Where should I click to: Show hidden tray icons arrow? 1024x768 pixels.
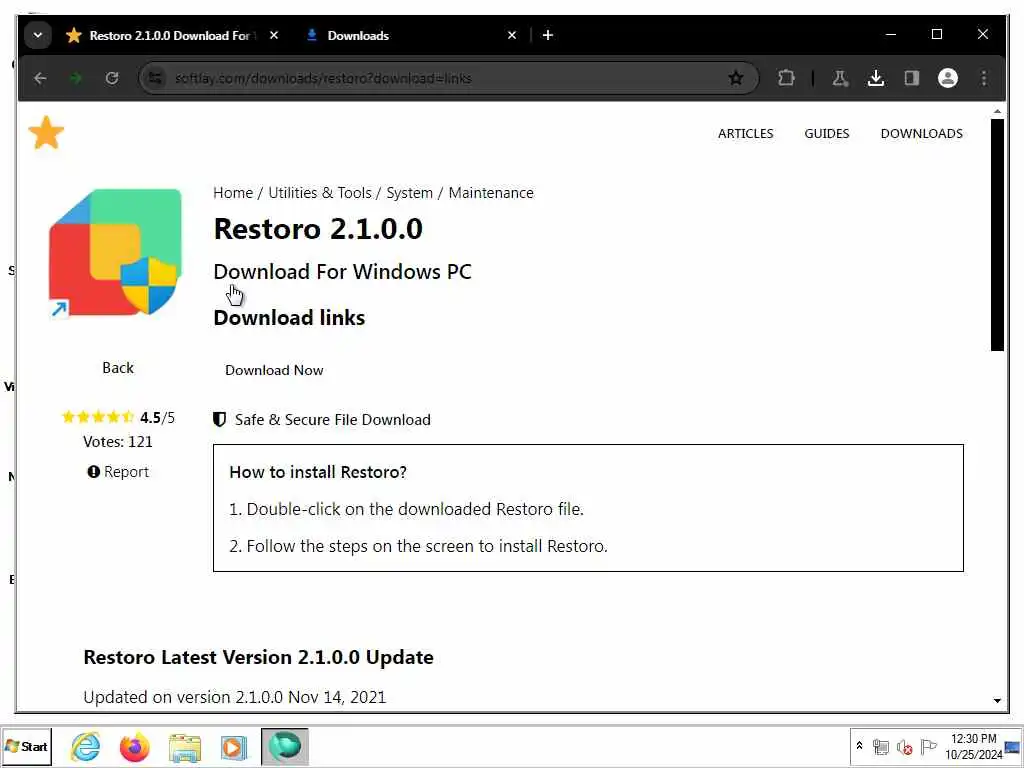pyautogui.click(x=859, y=746)
